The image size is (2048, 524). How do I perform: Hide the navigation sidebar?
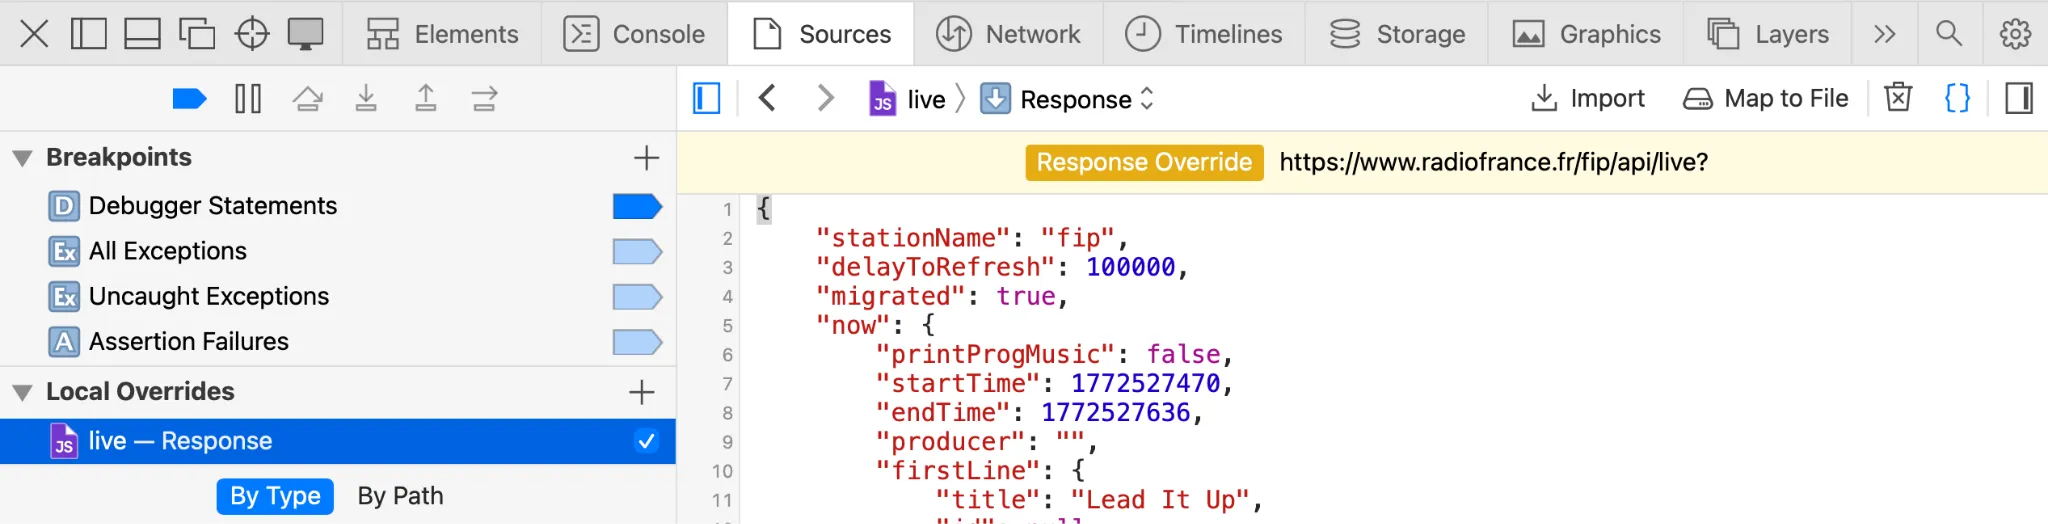tap(707, 98)
